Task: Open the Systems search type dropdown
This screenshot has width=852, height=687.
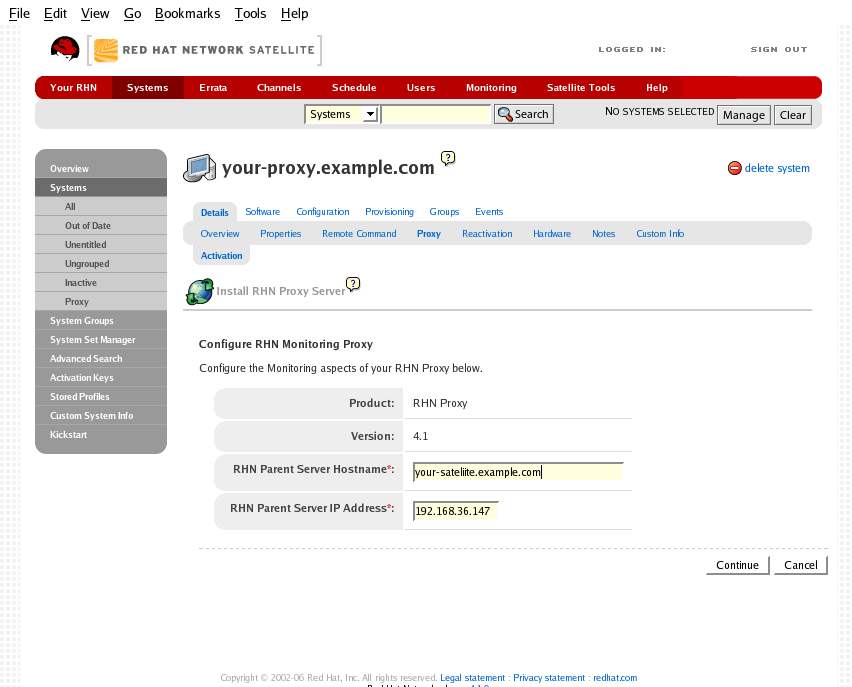Action: point(341,114)
